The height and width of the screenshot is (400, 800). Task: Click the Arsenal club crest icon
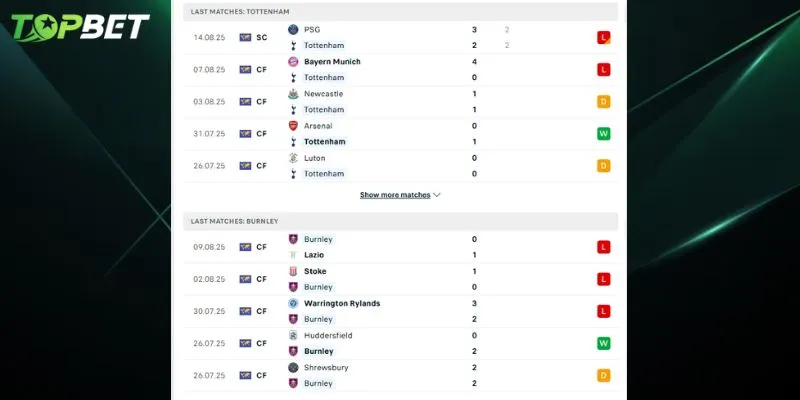click(x=293, y=126)
